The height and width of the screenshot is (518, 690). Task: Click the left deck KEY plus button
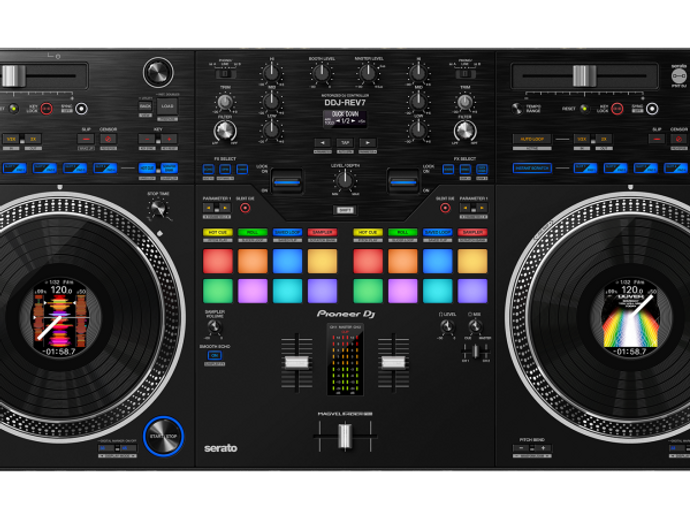coord(169,139)
